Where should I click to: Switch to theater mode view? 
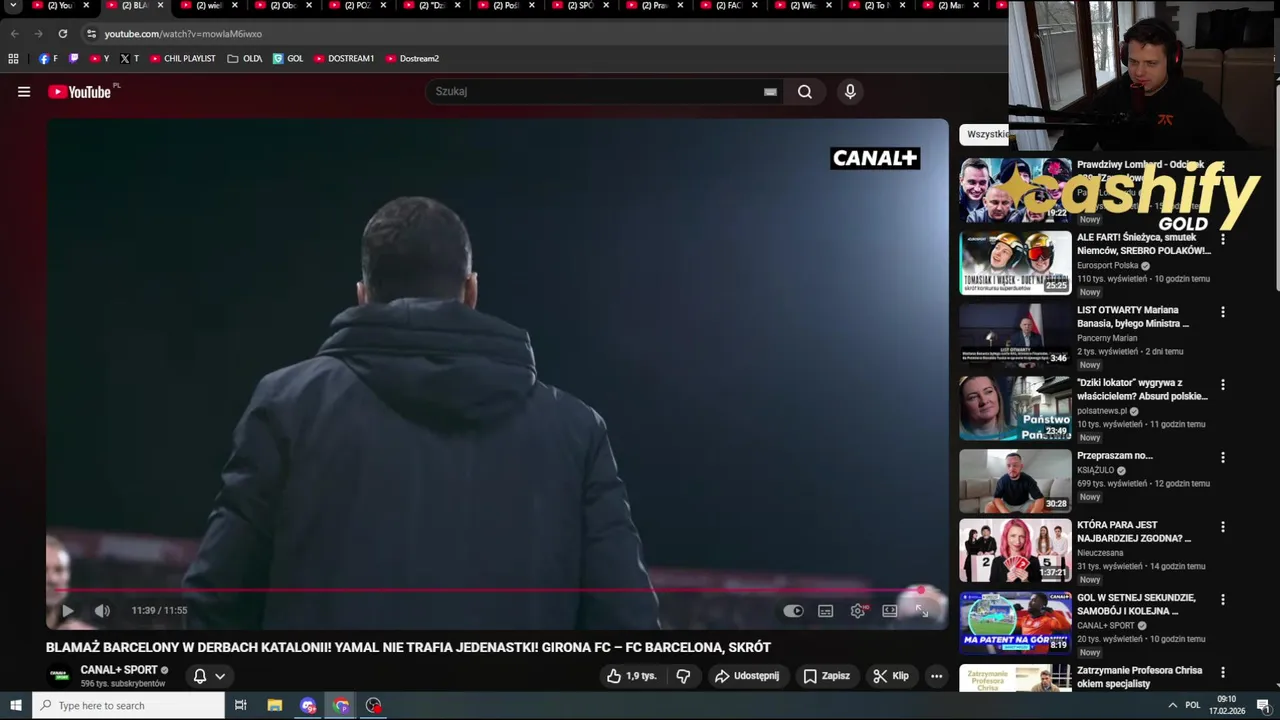coord(890,611)
